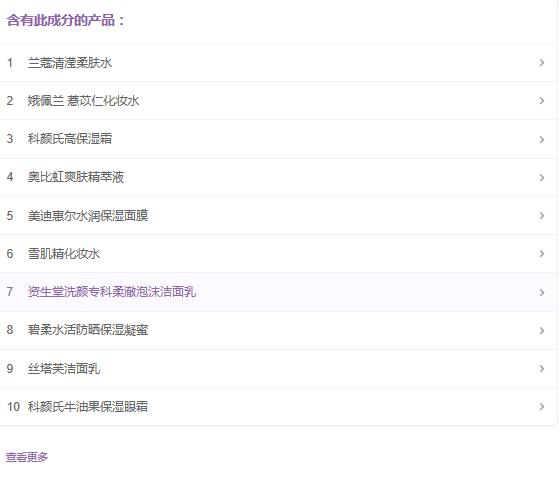Click chevron arrow on 娥佩兰 row

point(542,101)
